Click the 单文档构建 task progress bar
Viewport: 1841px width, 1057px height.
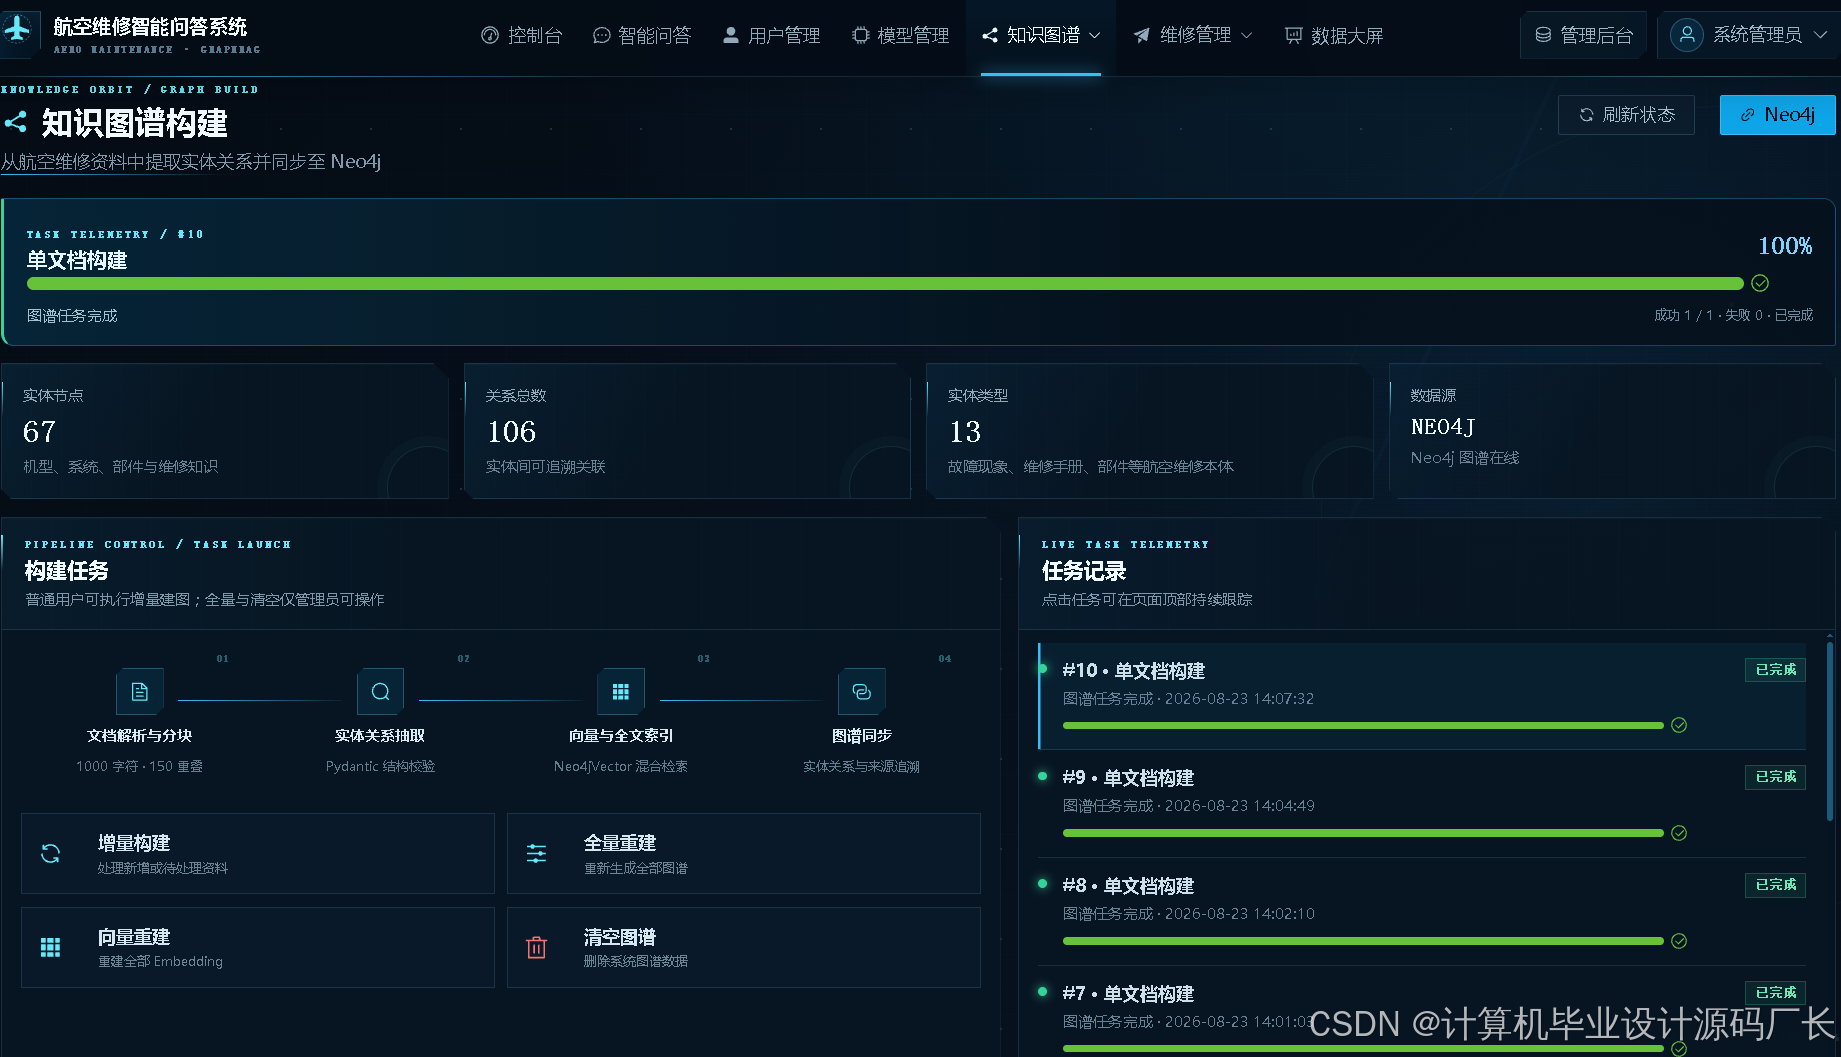point(884,284)
